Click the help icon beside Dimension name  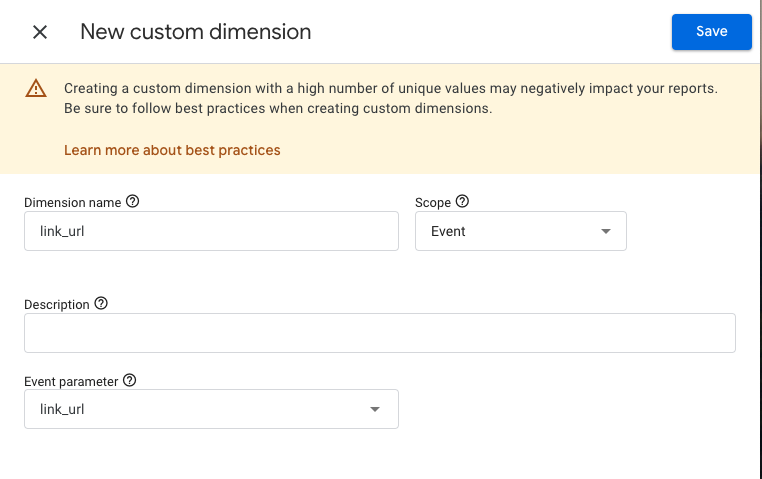(133, 202)
